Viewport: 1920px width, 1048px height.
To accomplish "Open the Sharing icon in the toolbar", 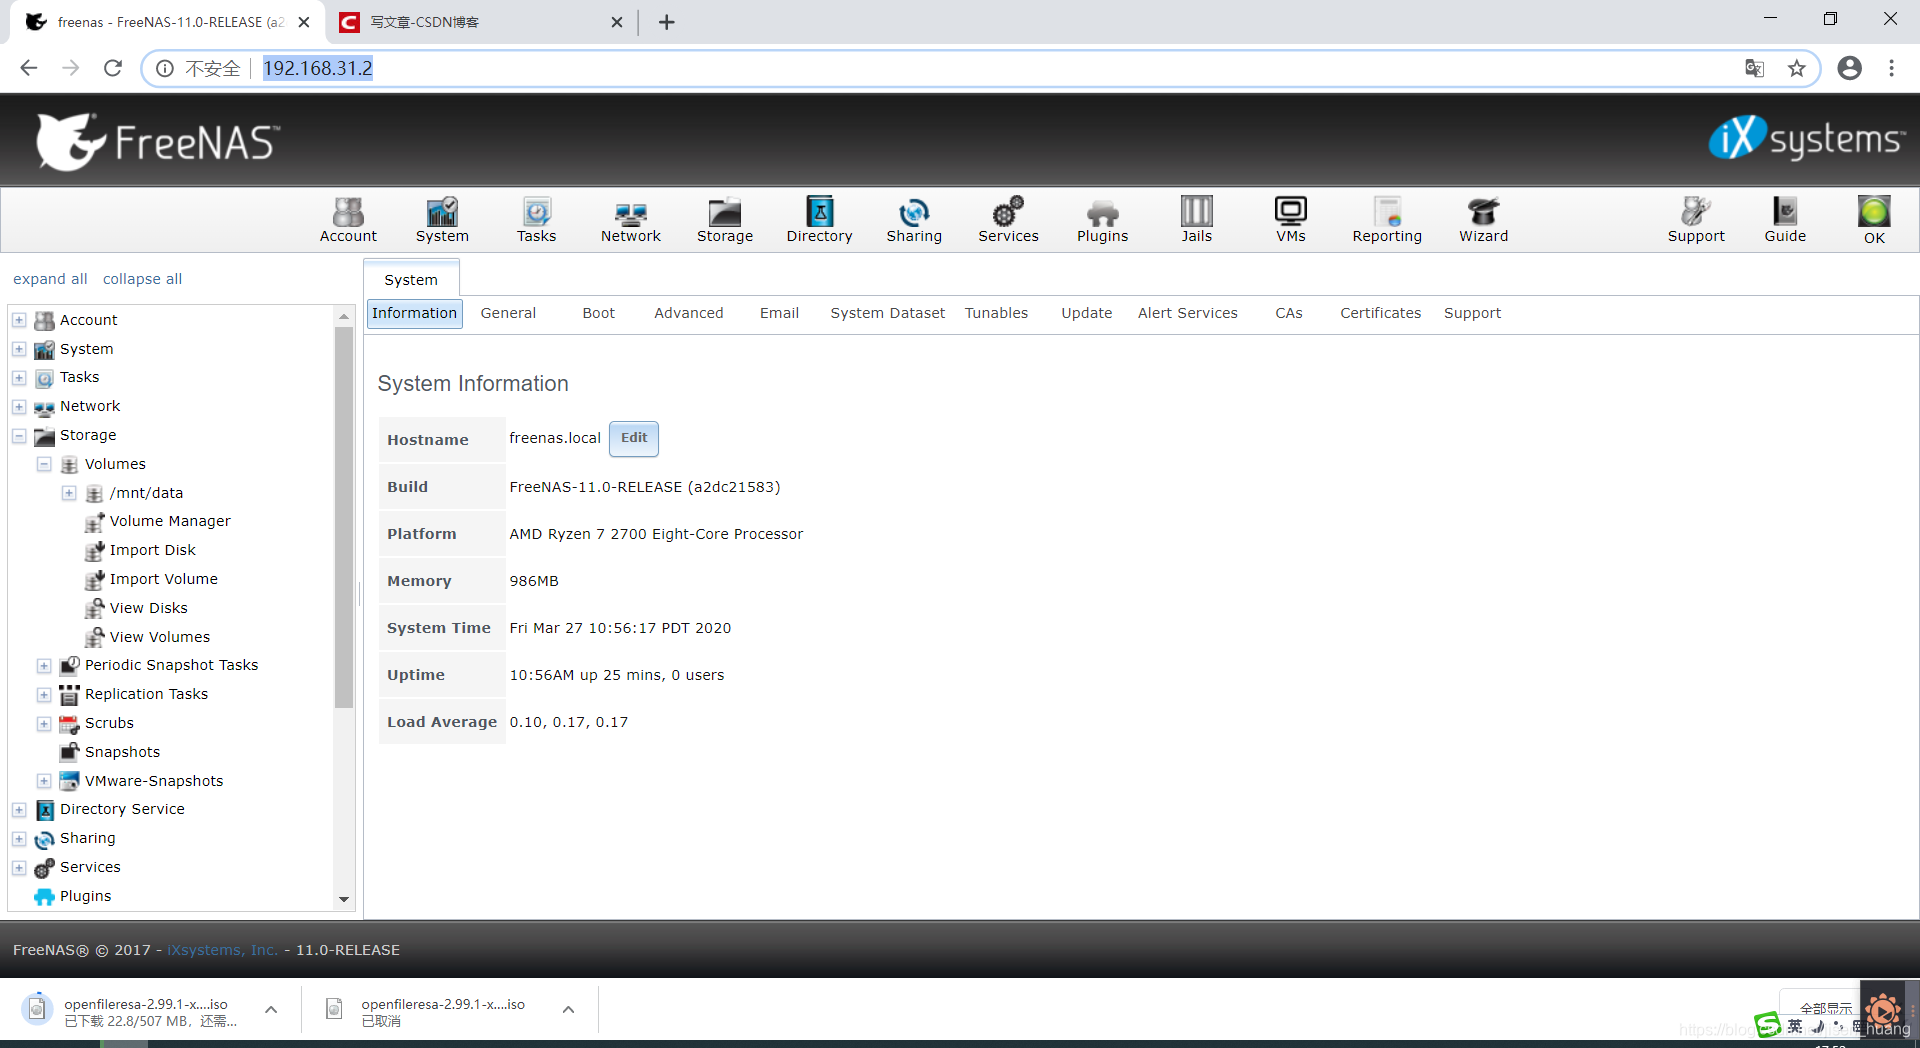I will tap(914, 219).
